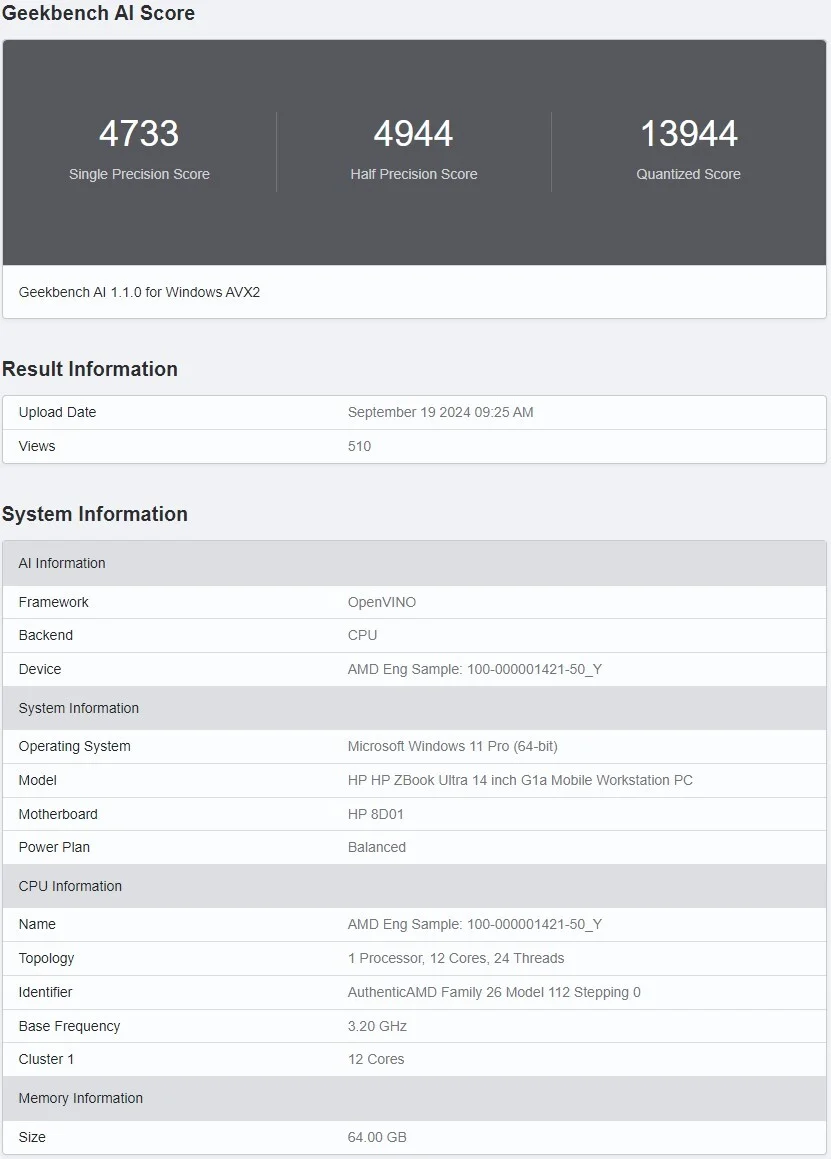
Task: Click the OpenVINO framework value
Action: [380, 602]
